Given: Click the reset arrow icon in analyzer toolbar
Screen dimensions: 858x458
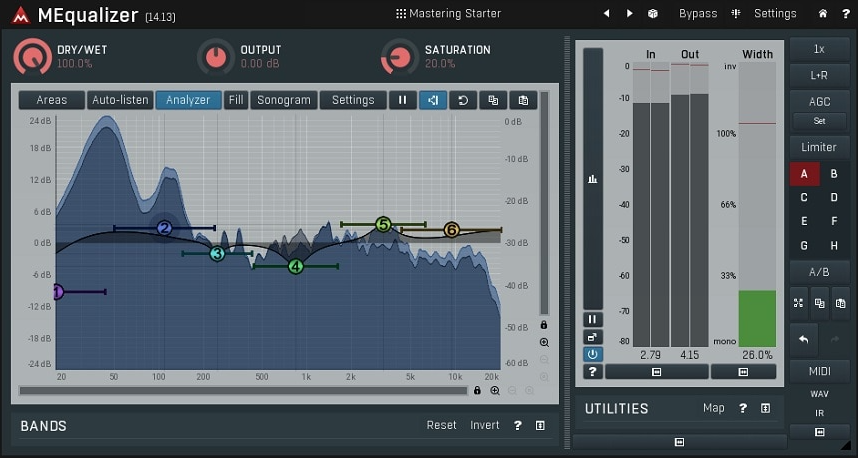Looking at the screenshot, I should click(x=463, y=100).
